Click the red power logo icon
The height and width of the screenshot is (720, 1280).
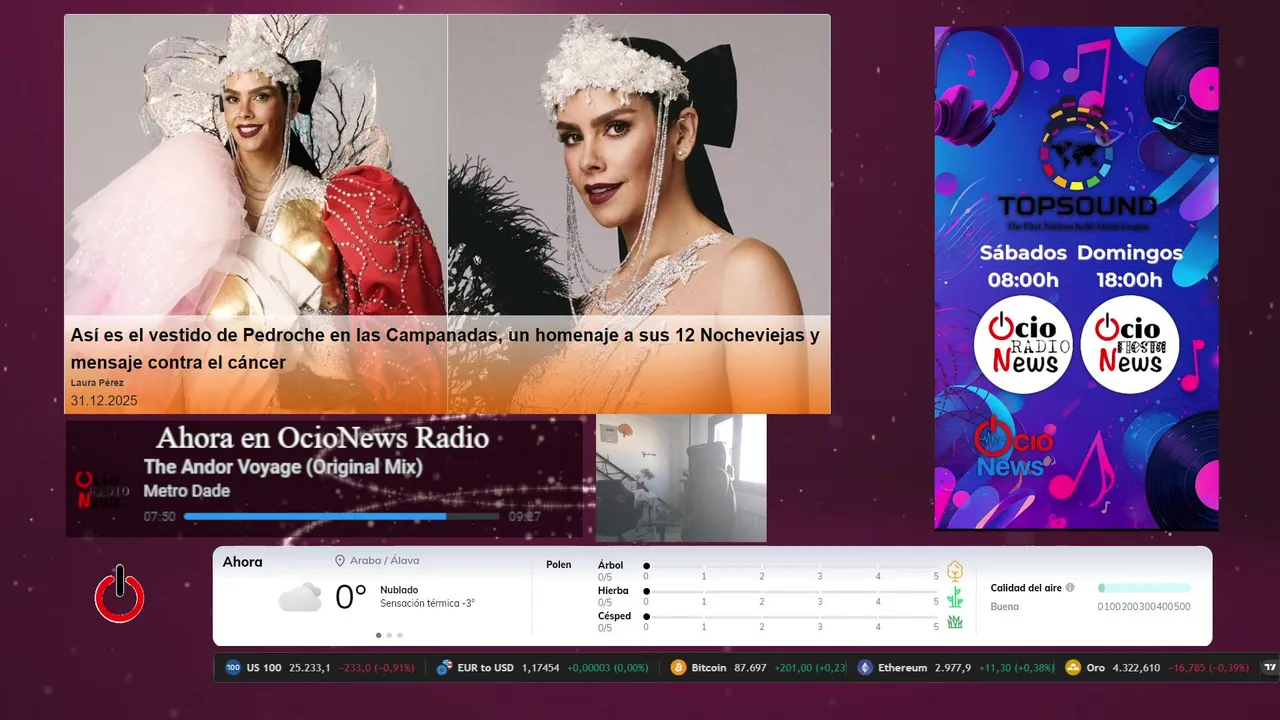(x=120, y=595)
